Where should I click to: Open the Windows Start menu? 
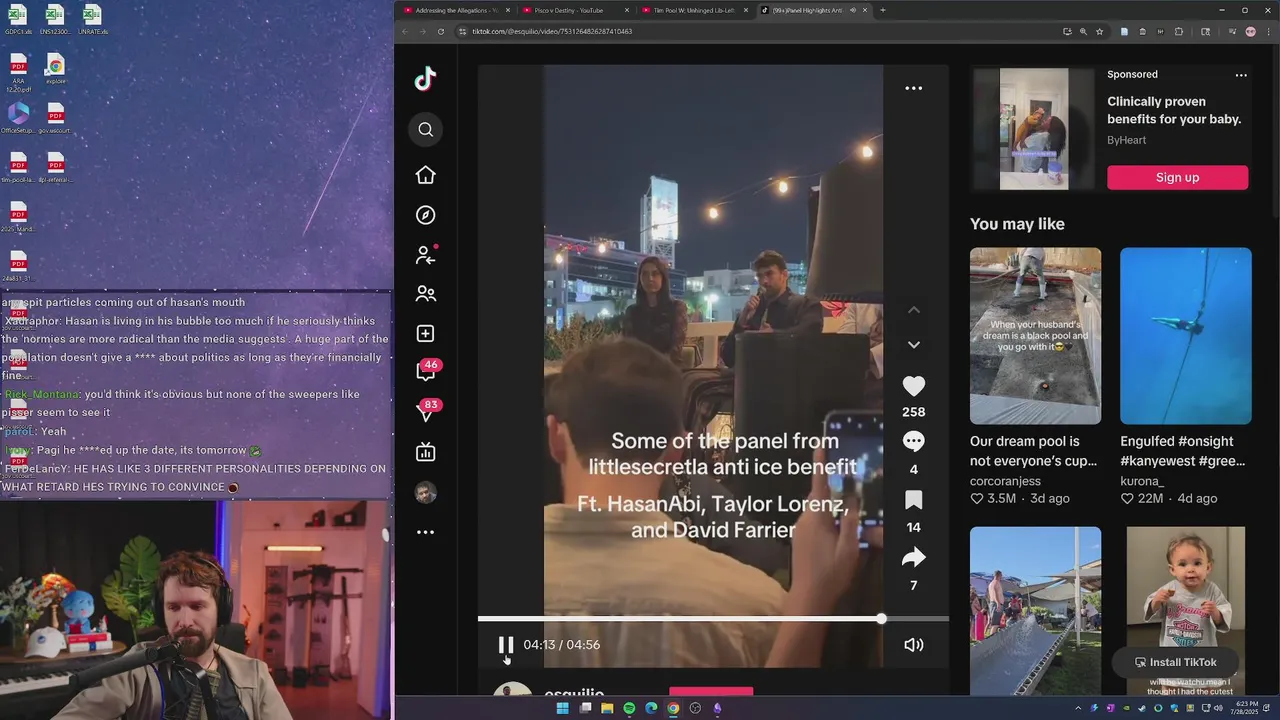pos(562,708)
